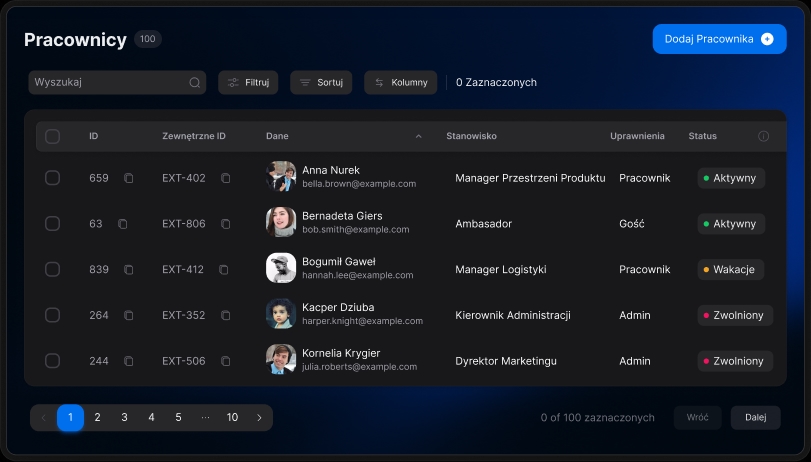Click email bella.brown@example.com
The width and height of the screenshot is (811, 462).
click(359, 184)
